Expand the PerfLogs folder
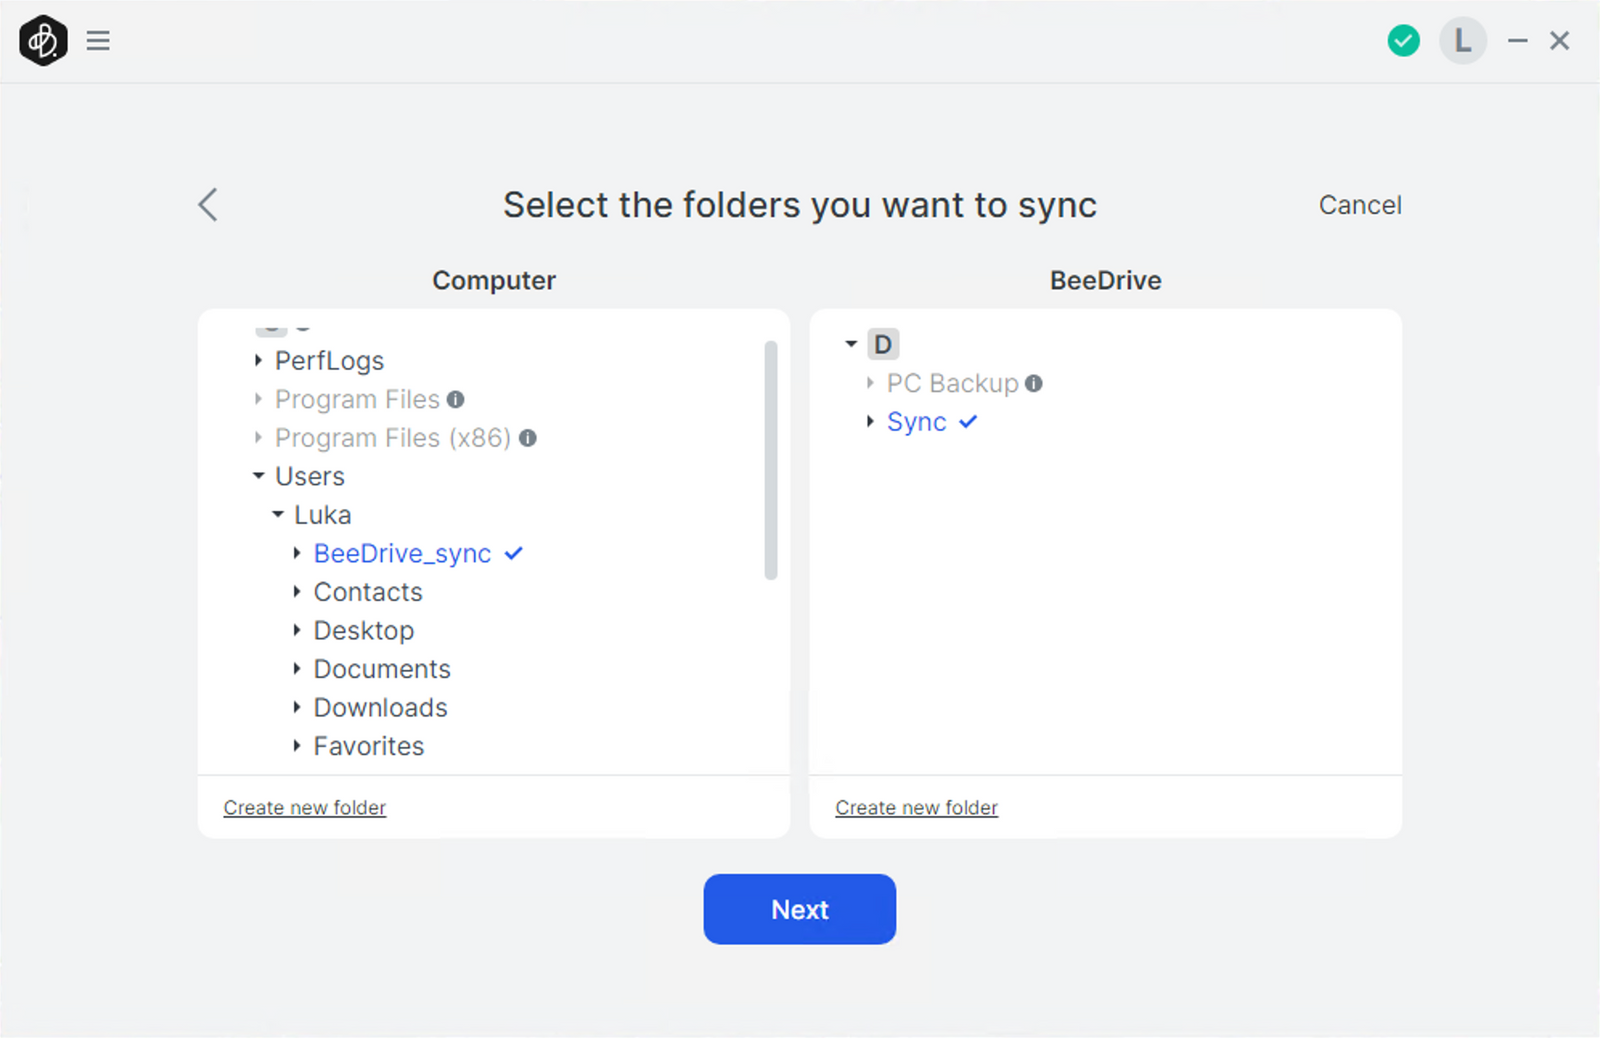Screen dimensions: 1600x1038 (x=258, y=360)
